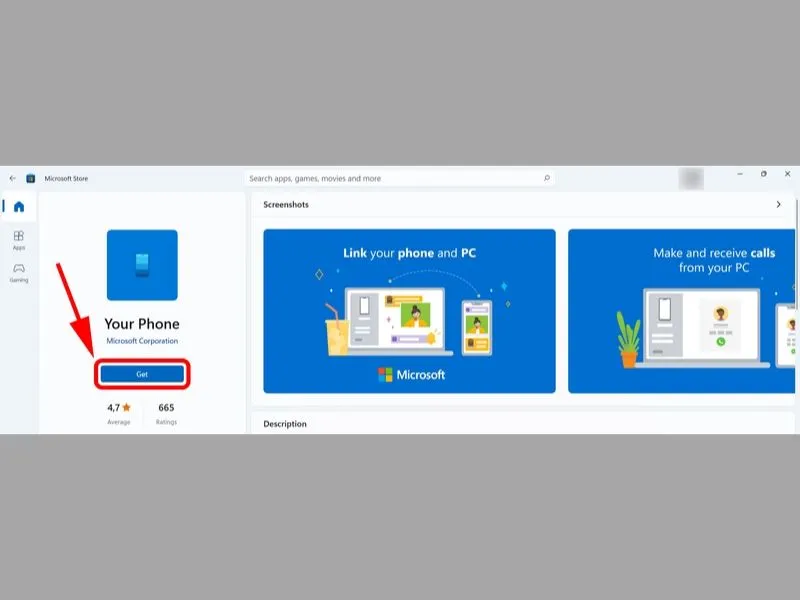This screenshot has height=600, width=800.
Task: Expand screenshots with the chevron arrow
Action: (x=778, y=205)
